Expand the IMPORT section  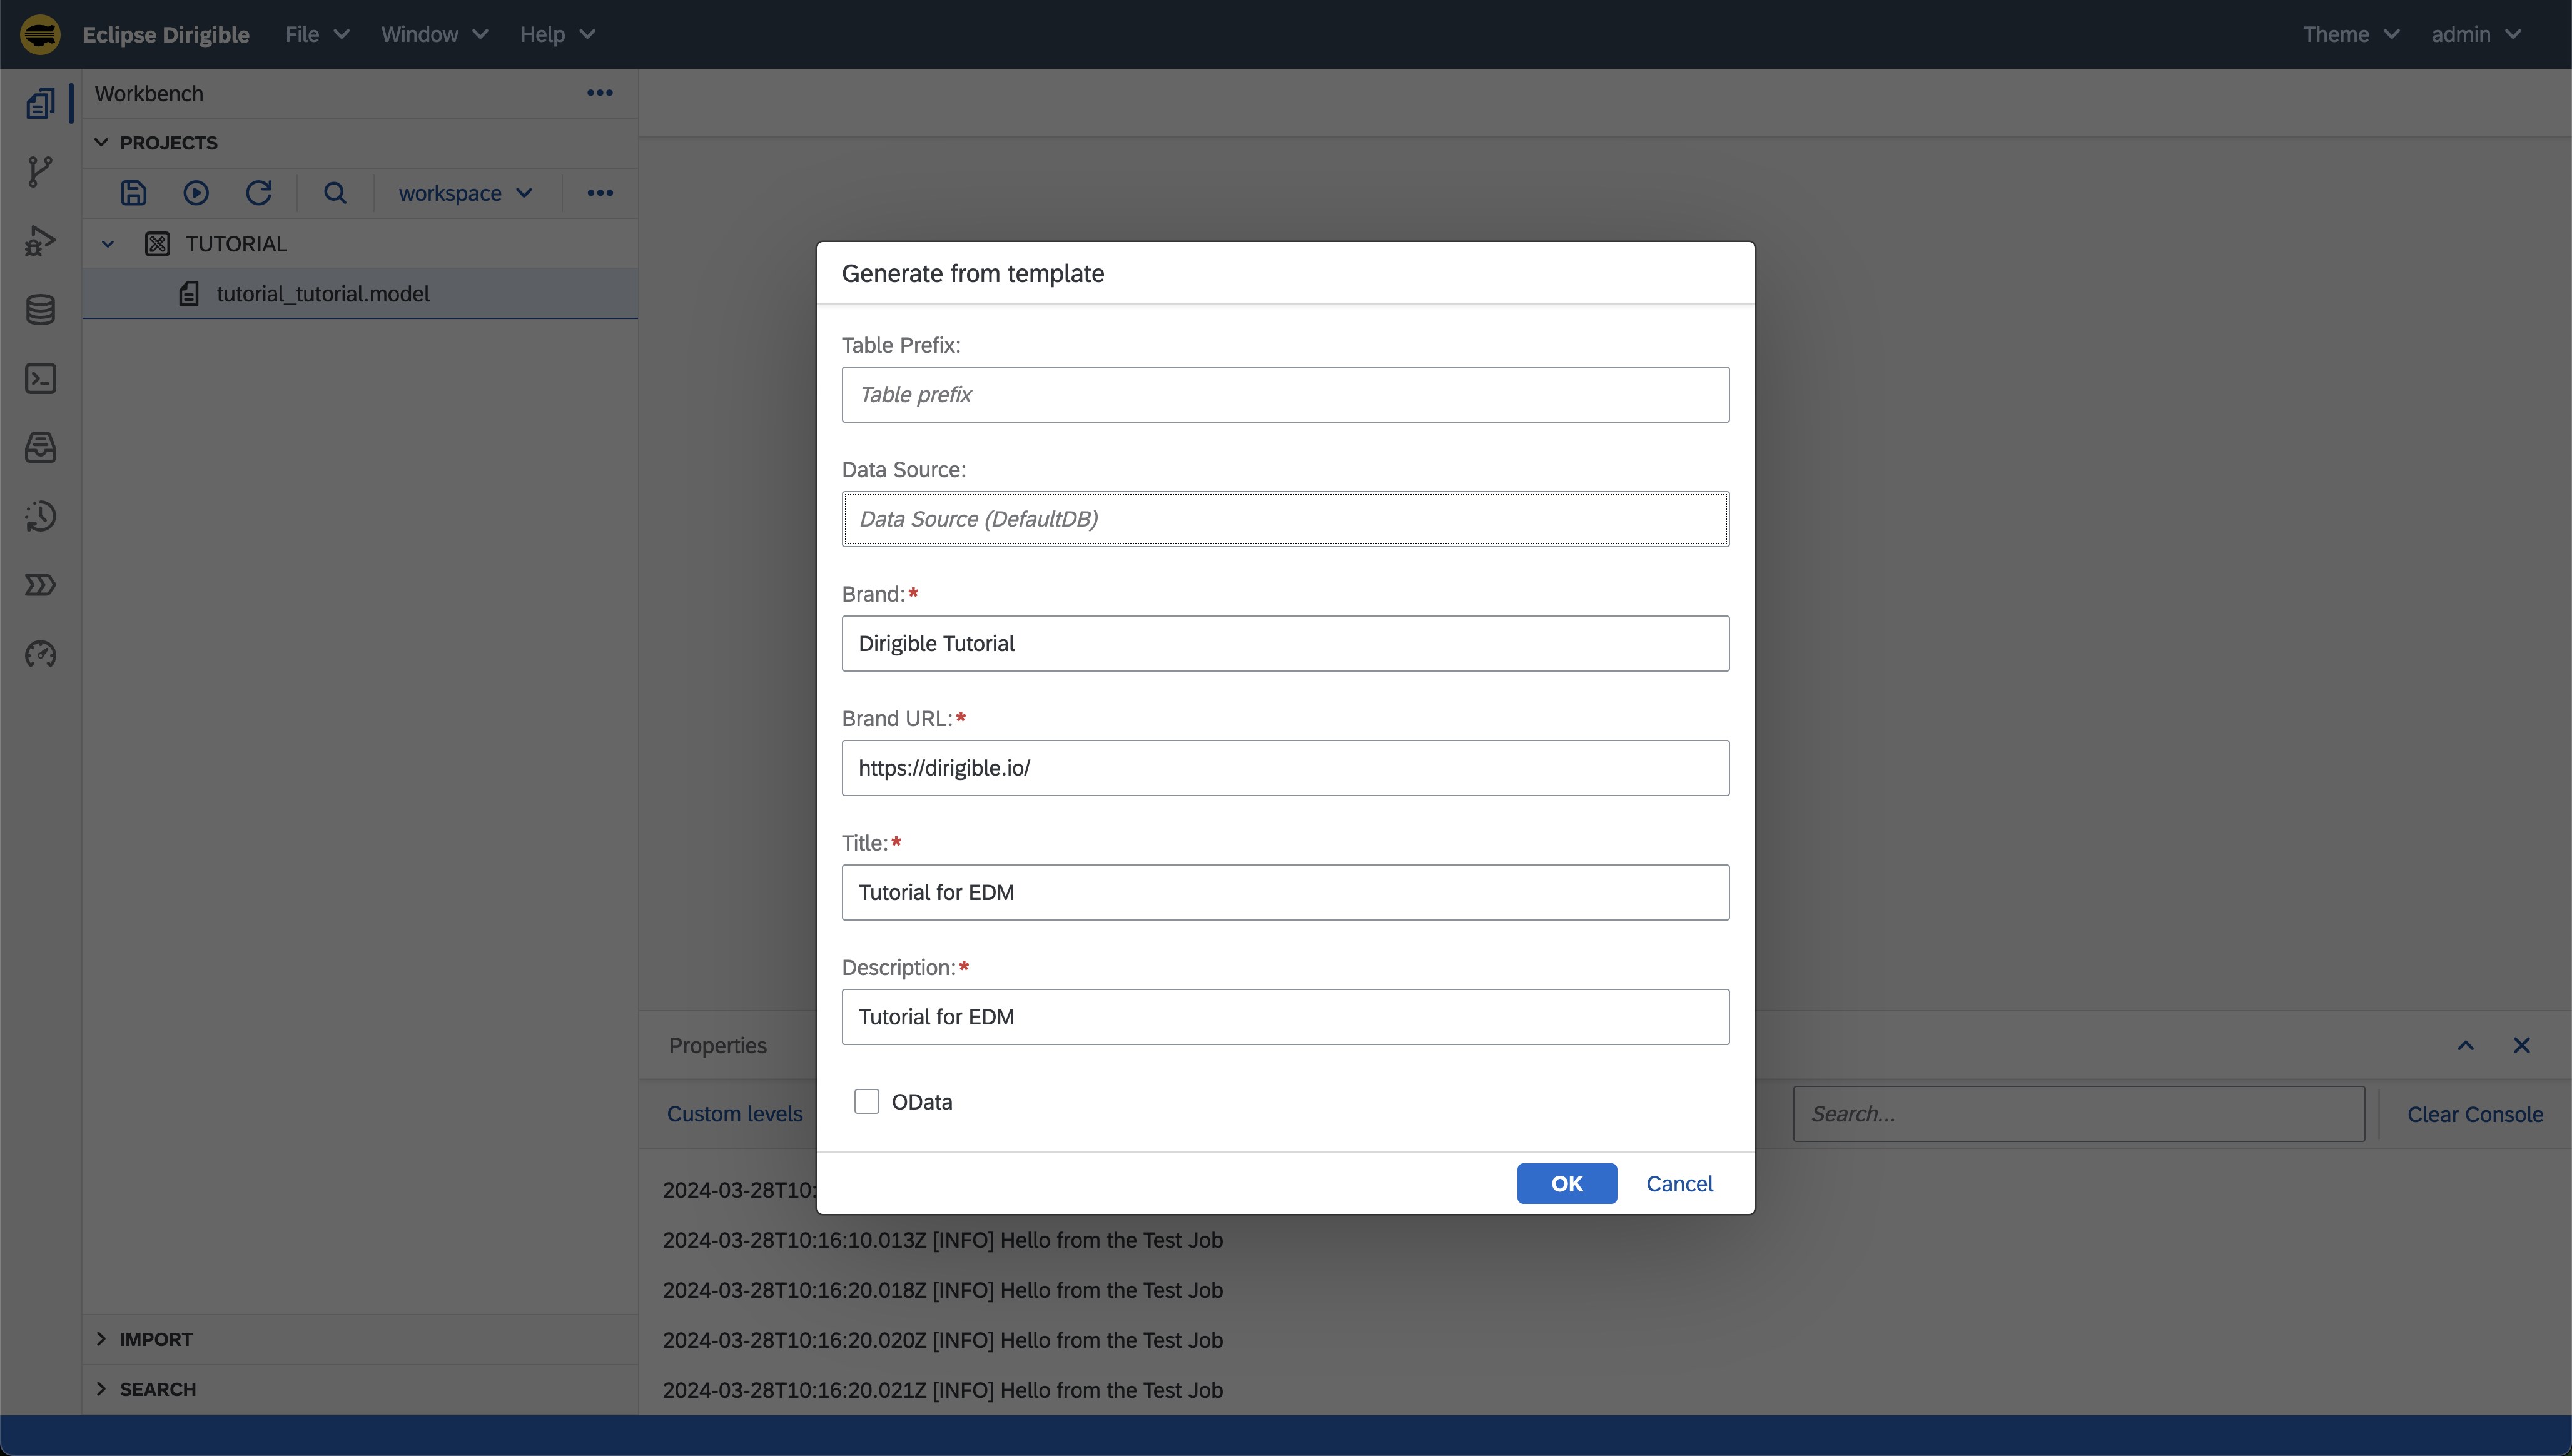[101, 1339]
